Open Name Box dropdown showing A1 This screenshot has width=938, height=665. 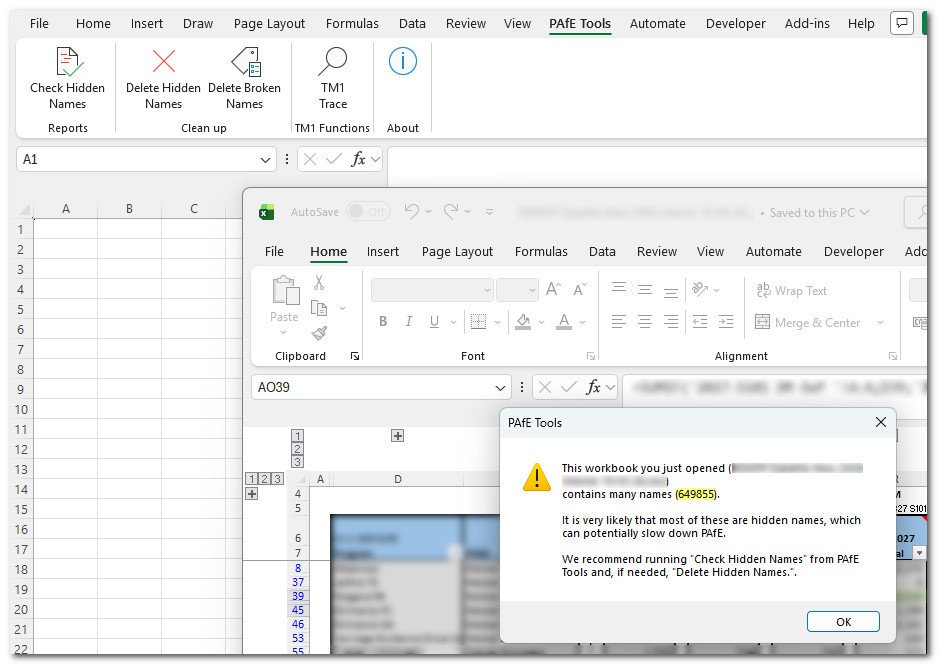(x=265, y=160)
